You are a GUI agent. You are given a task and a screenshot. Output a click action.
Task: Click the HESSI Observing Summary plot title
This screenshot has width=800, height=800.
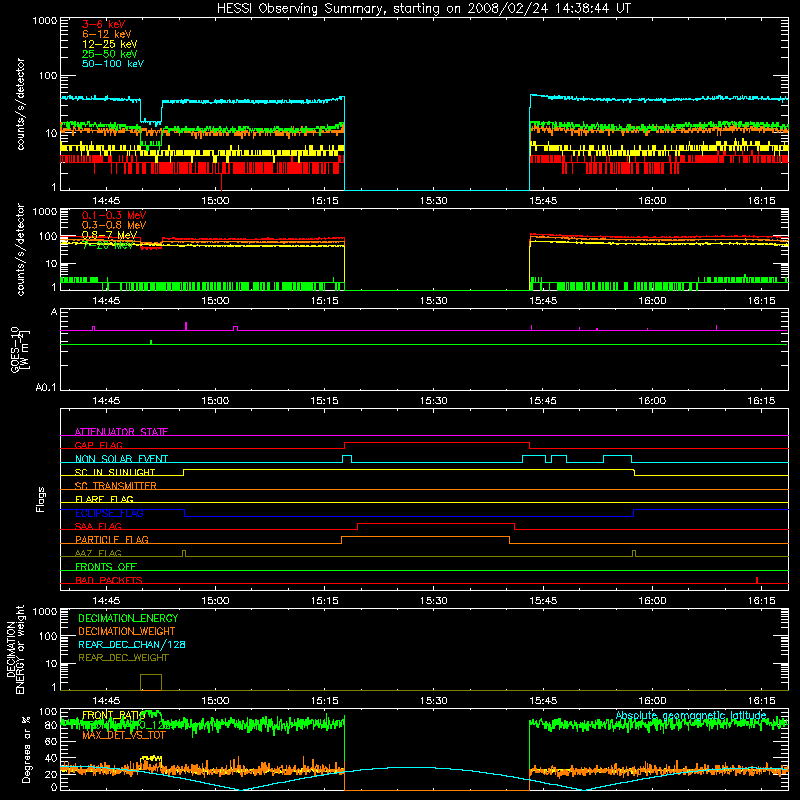click(423, 8)
